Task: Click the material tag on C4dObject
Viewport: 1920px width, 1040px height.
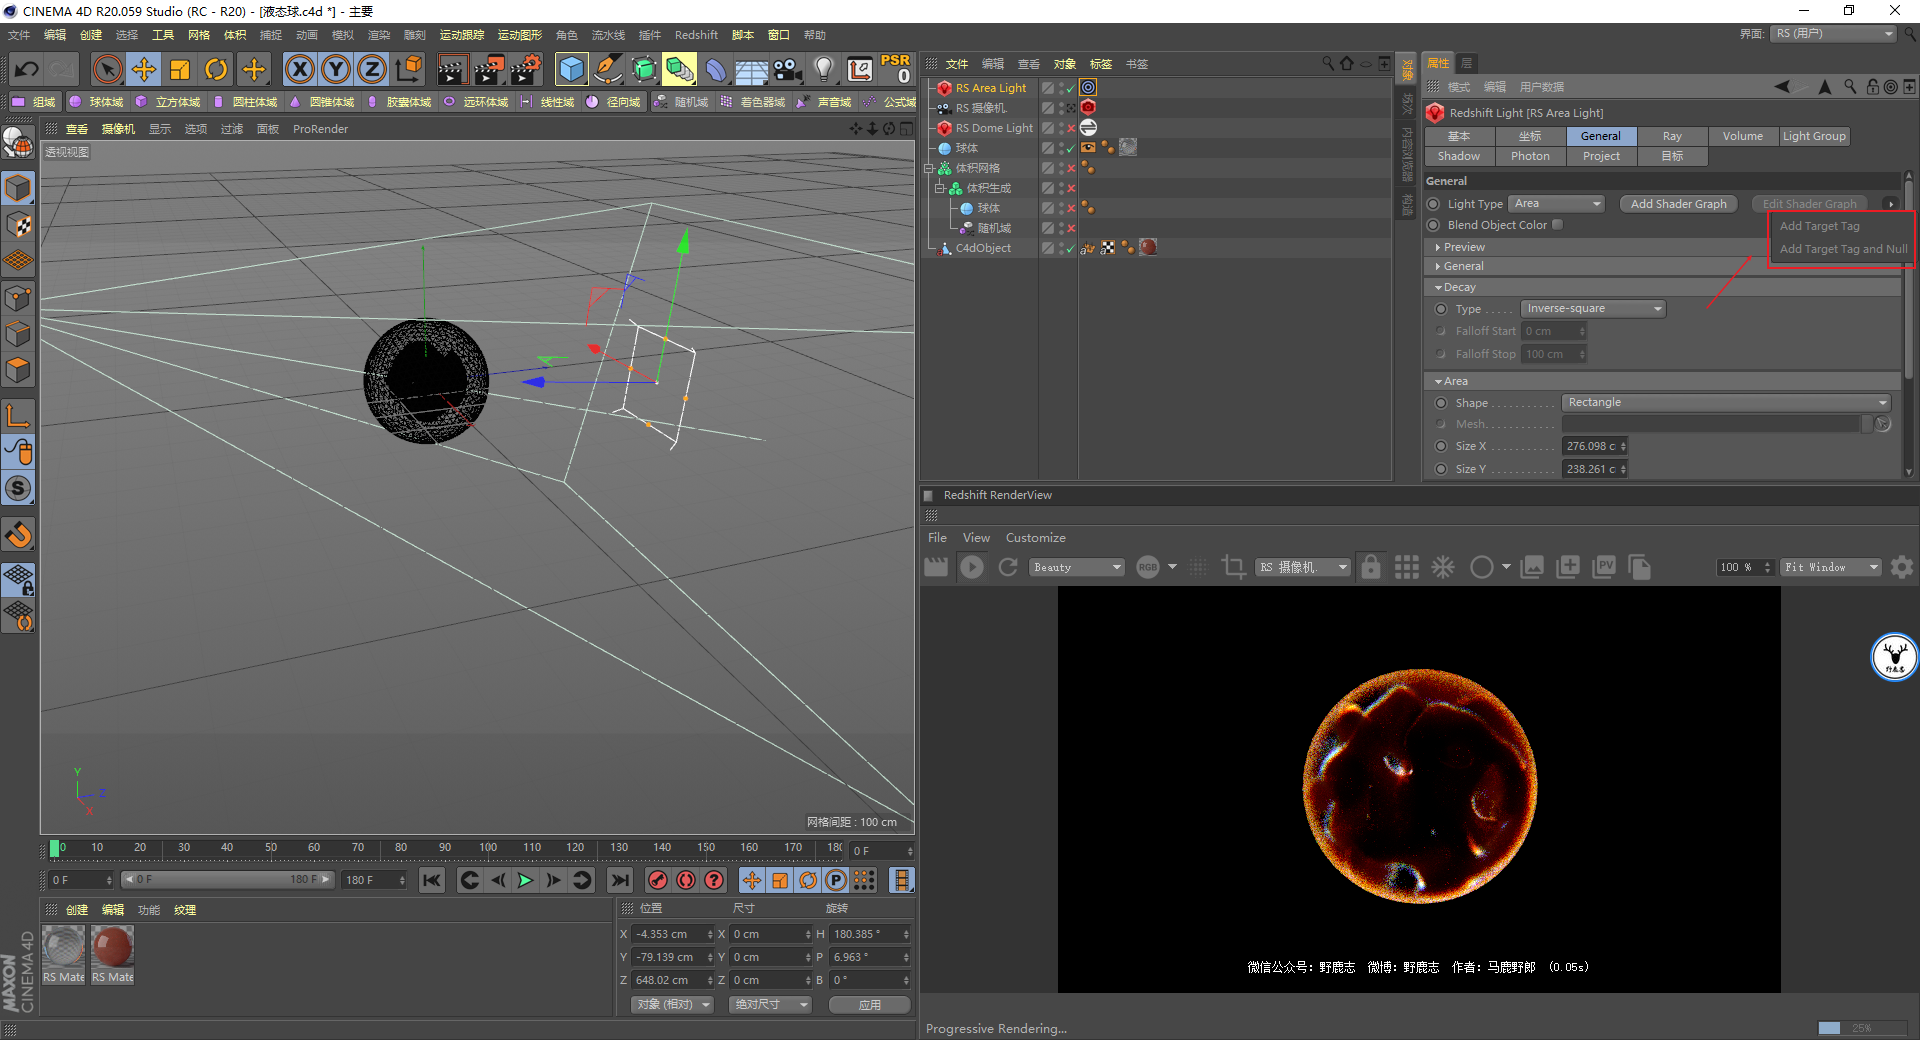Action: [x=1148, y=247]
